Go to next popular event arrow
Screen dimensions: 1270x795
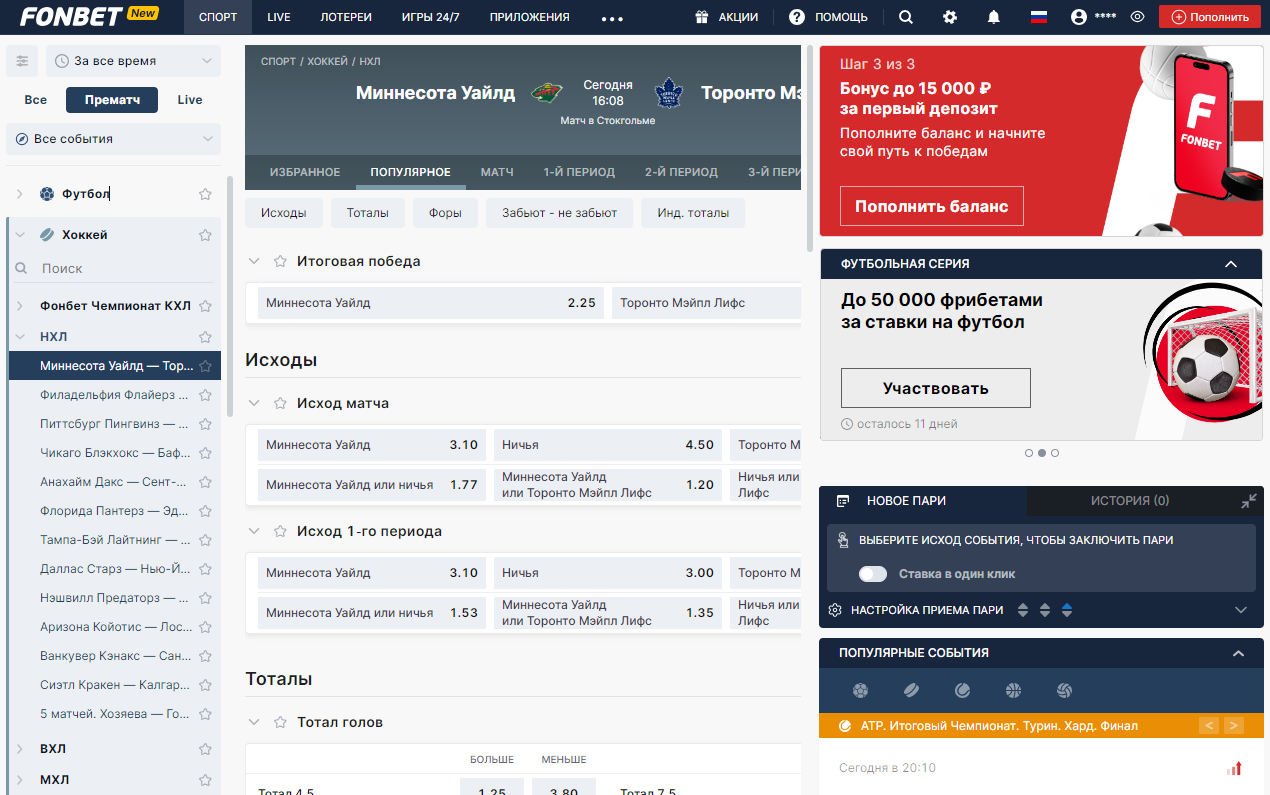pyautogui.click(x=1234, y=726)
